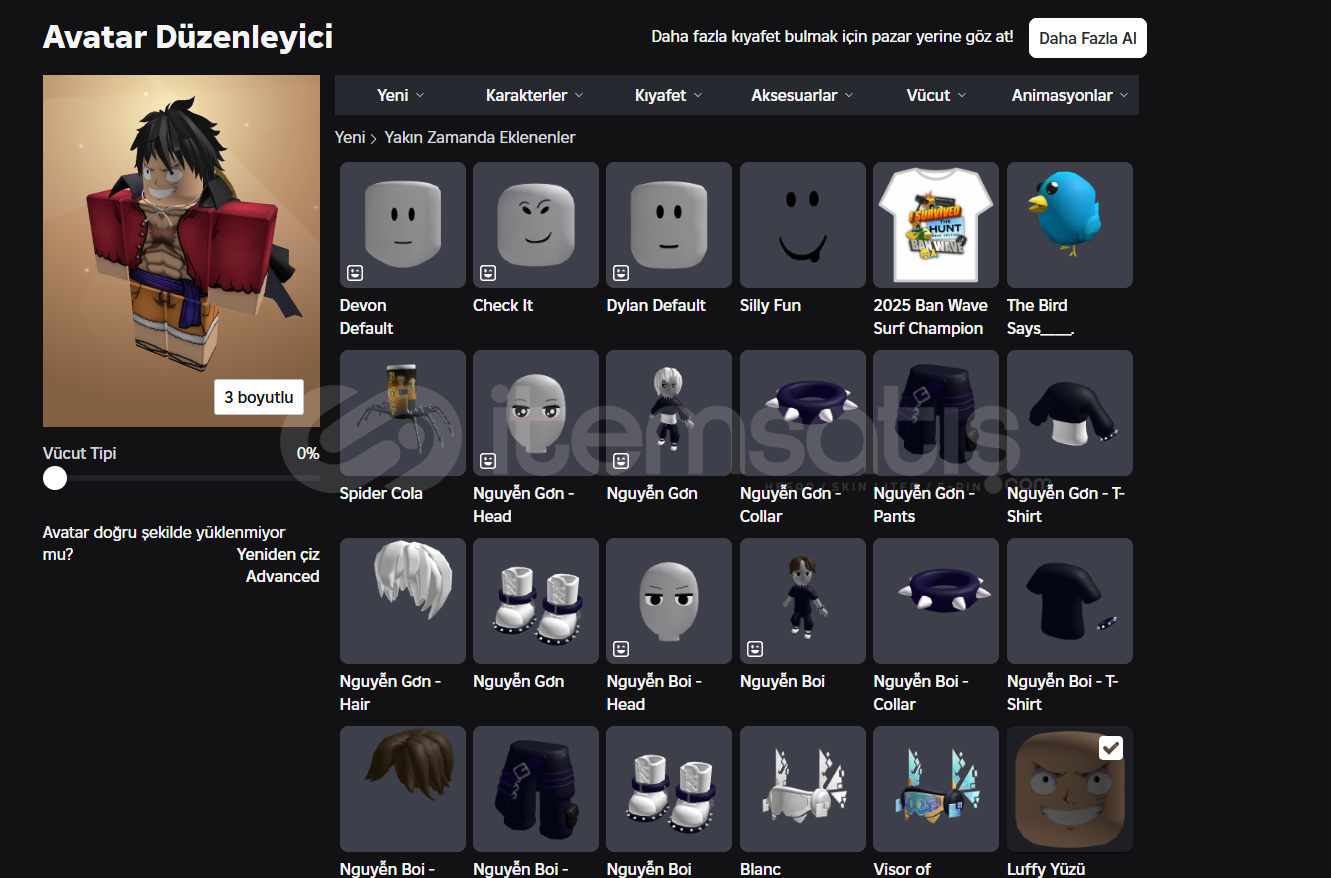Equip The Bird Says blue bird accessory
The height and width of the screenshot is (878, 1331).
point(1070,225)
